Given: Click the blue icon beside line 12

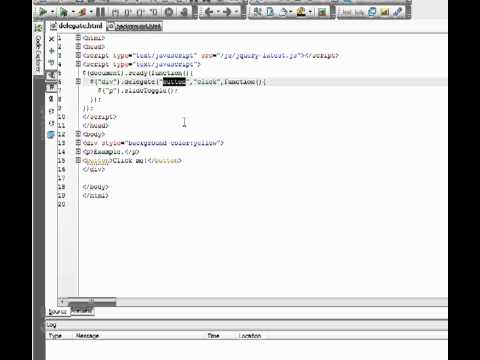Looking at the screenshot, I should pyautogui.click(x=51, y=135).
